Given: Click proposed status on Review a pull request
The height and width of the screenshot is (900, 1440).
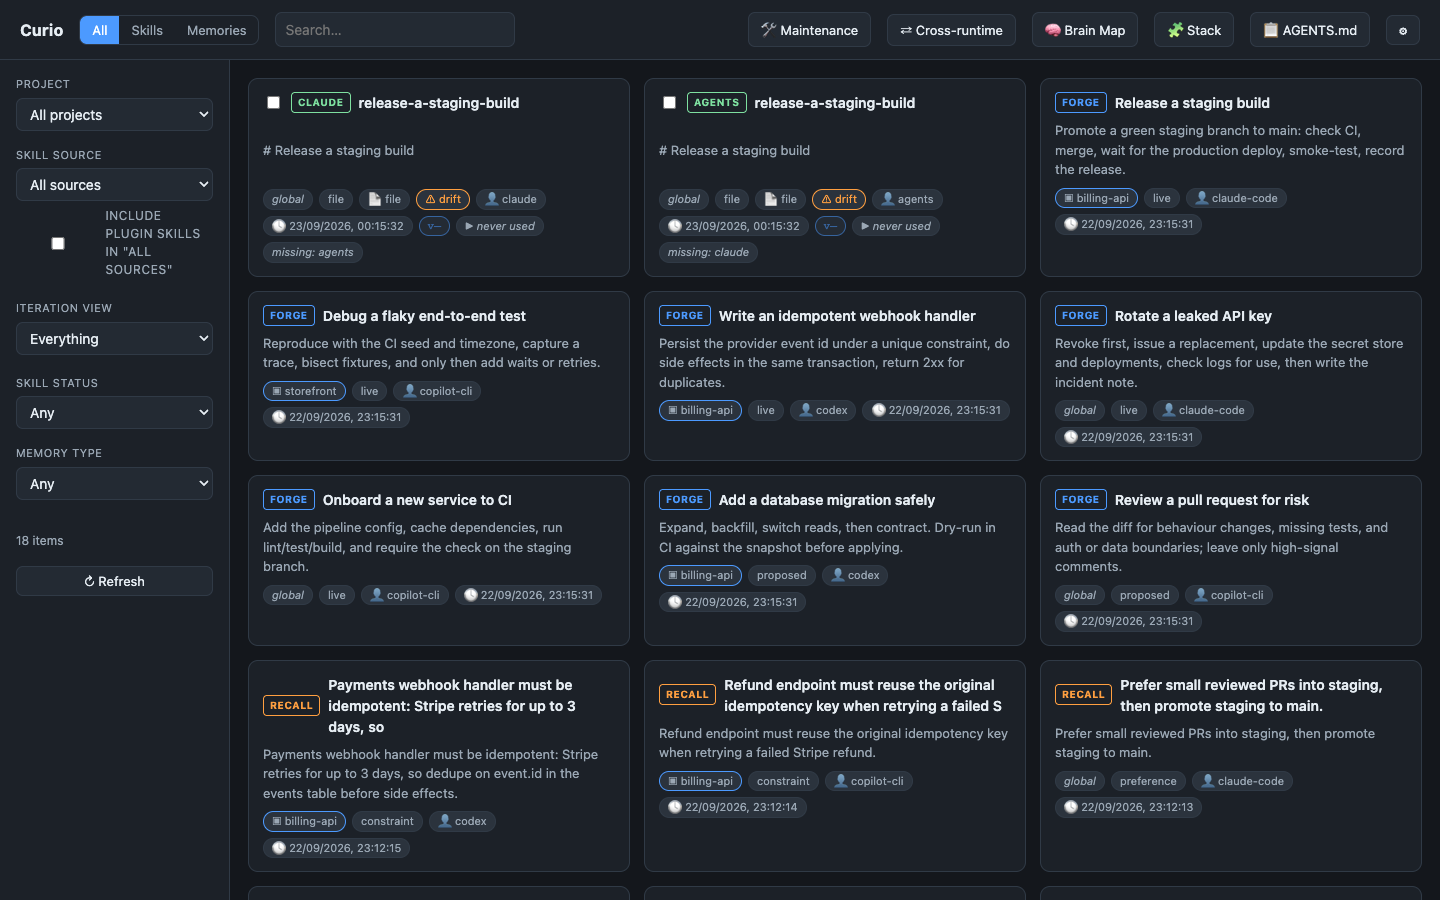Looking at the screenshot, I should point(1144,595).
